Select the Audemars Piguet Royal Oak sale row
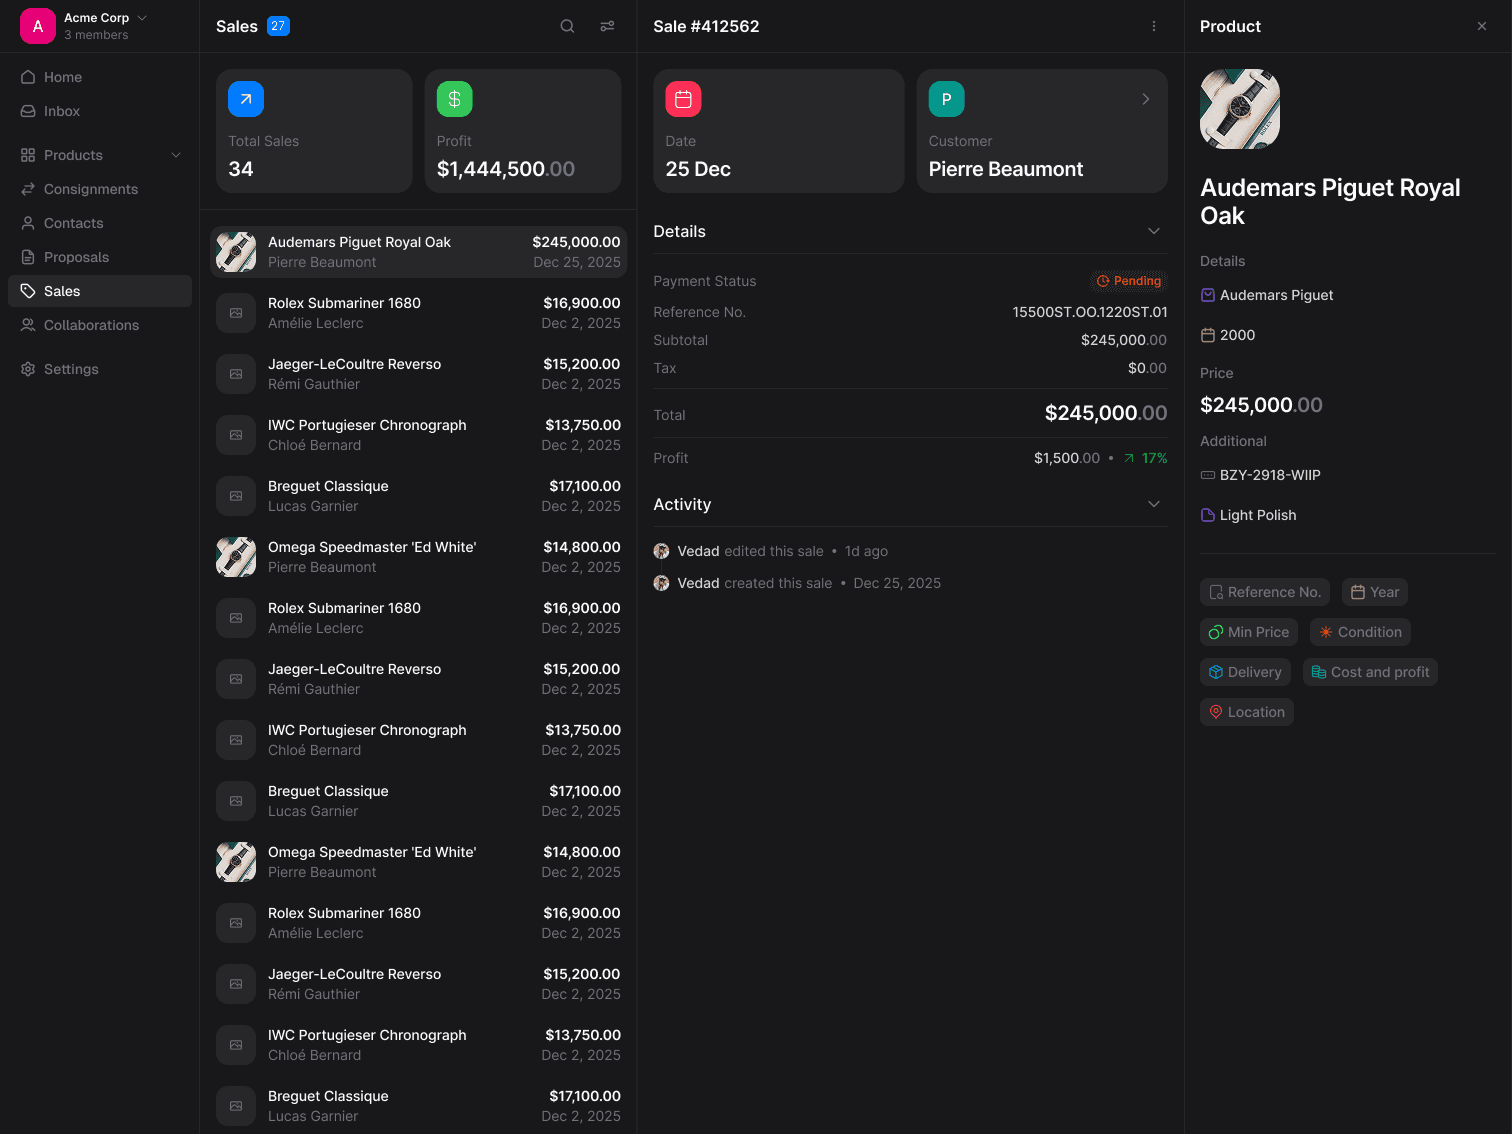This screenshot has width=1512, height=1134. pyautogui.click(x=418, y=252)
